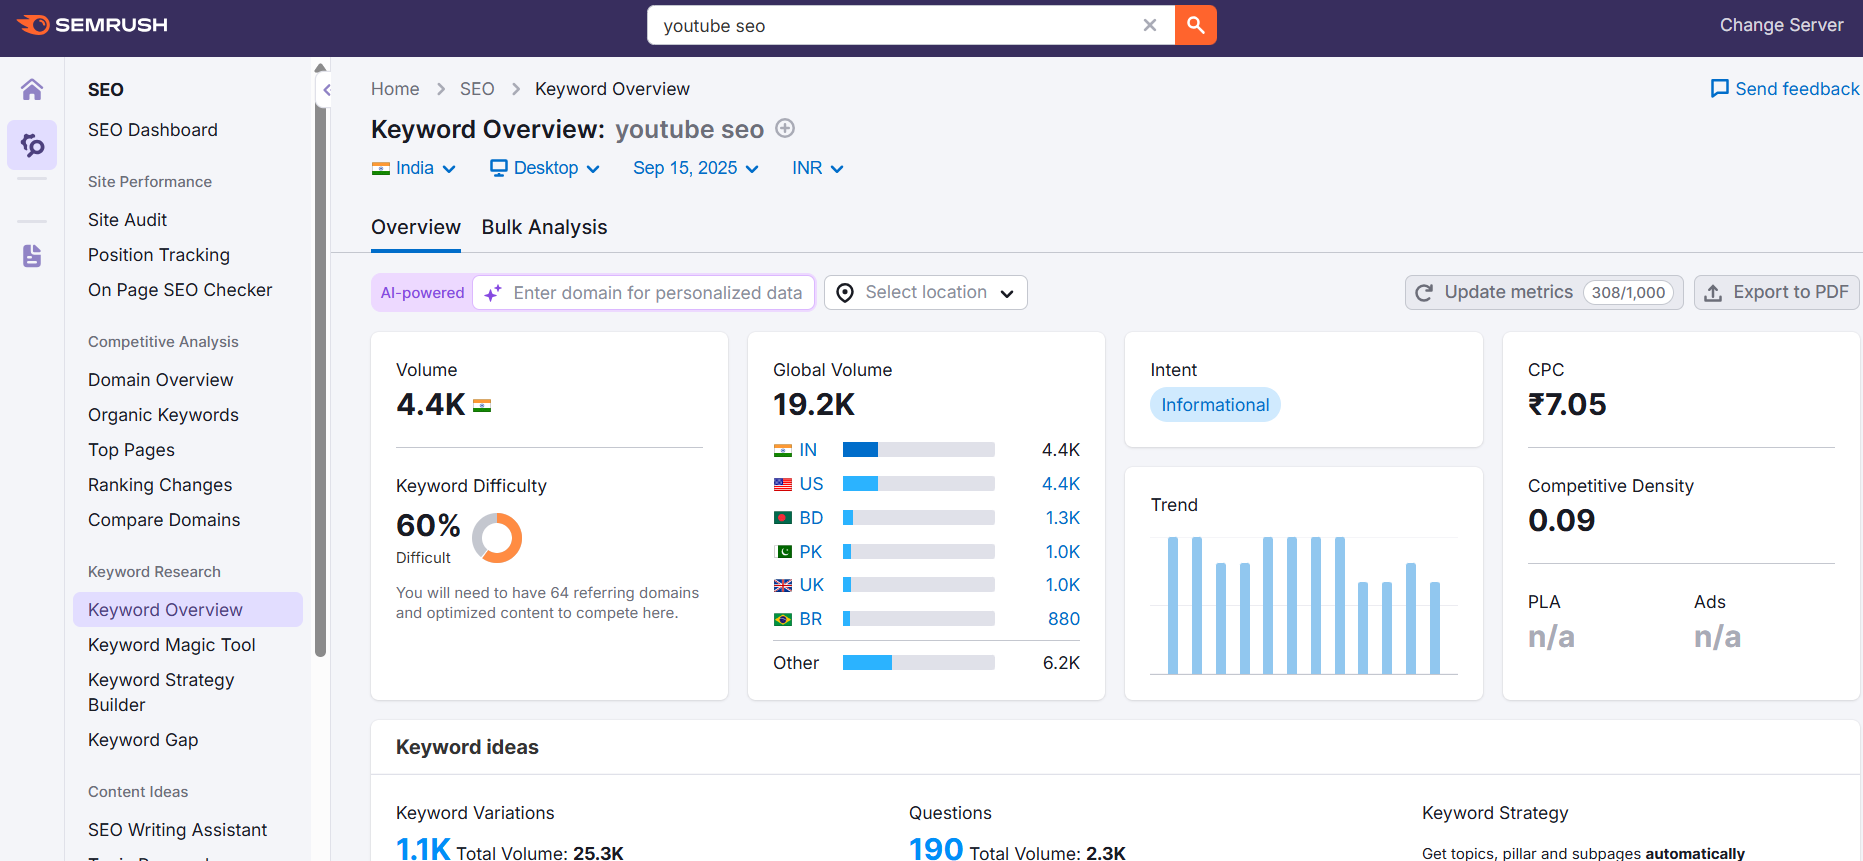Switch to the Bulk Analysis tab
Image resolution: width=1863 pixels, height=861 pixels.
click(x=544, y=227)
